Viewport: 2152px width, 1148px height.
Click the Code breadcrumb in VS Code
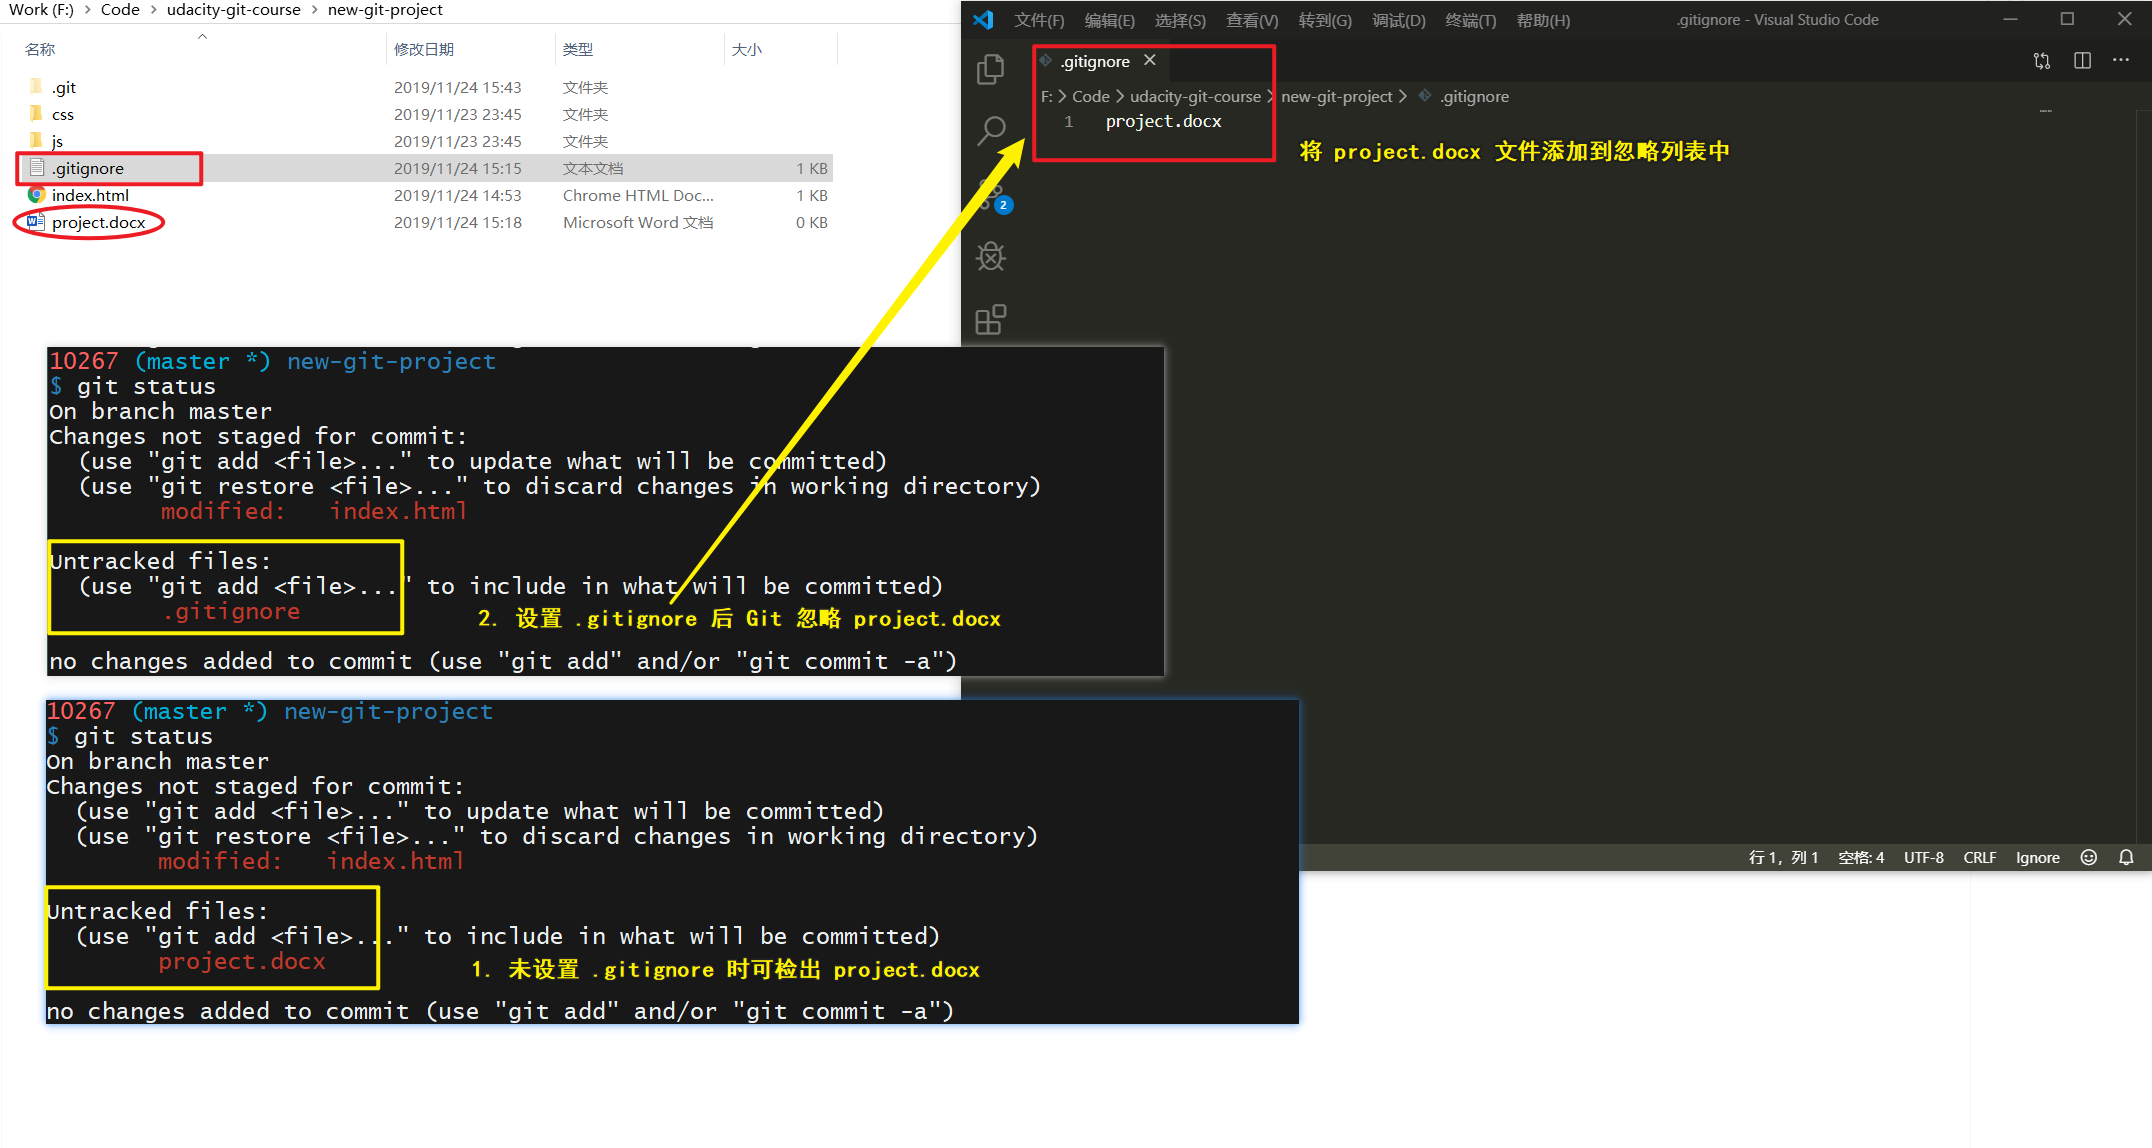coord(1091,96)
